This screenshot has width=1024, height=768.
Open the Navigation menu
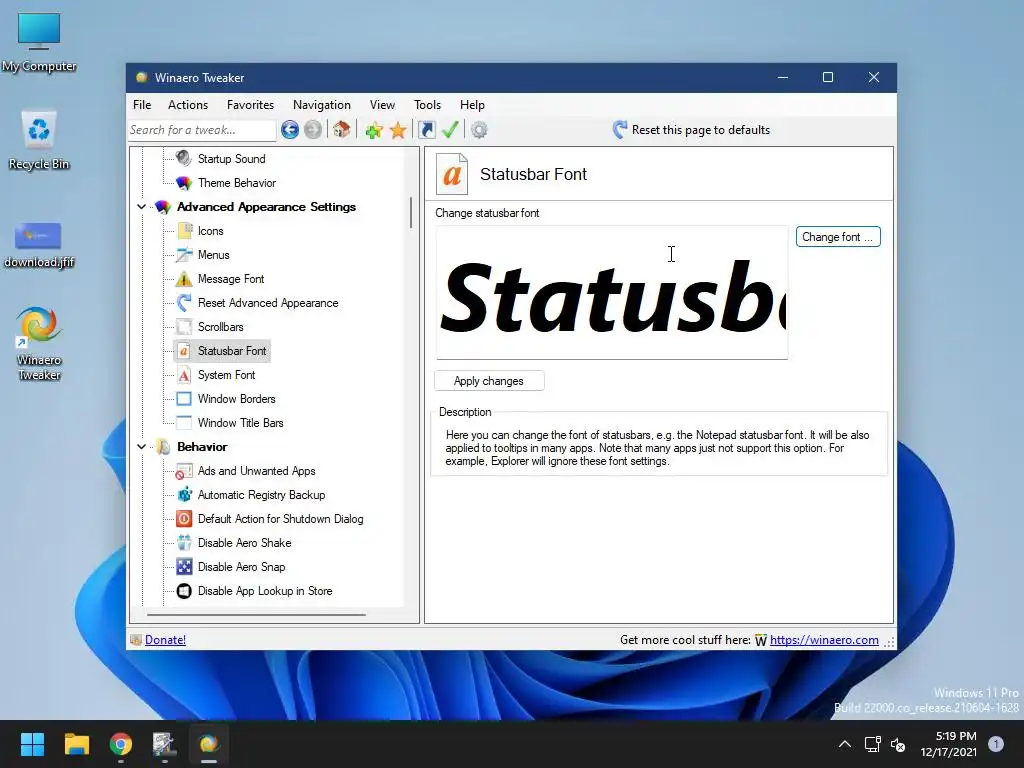click(321, 104)
